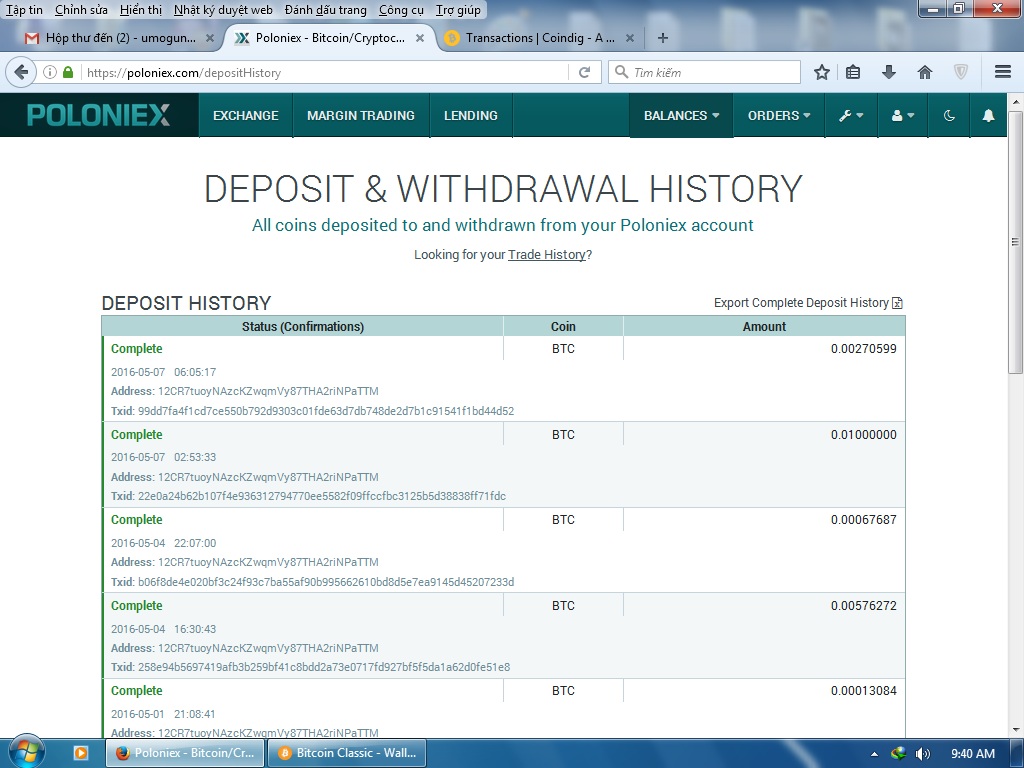Open the Nhật ký duyệt web menu
Screen dimensions: 1024x768
[223, 10]
